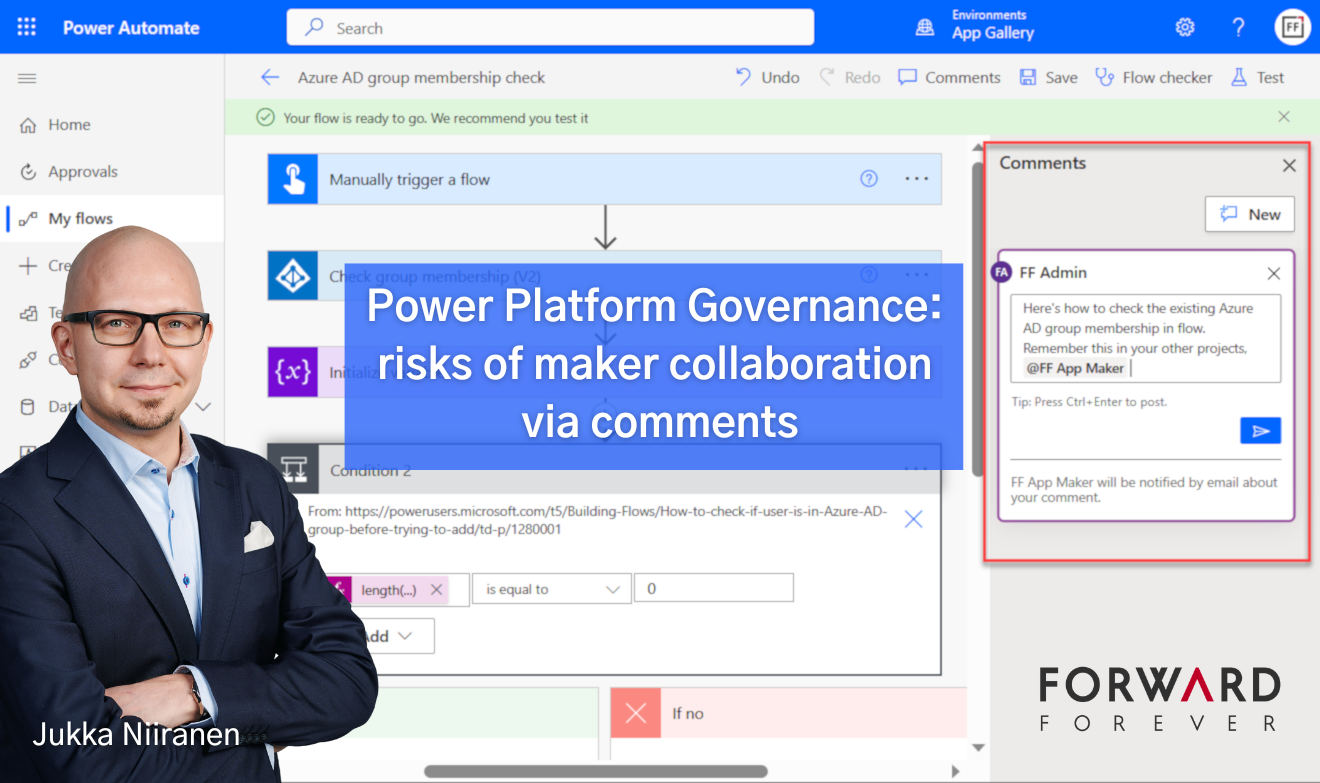The width and height of the screenshot is (1320, 783).
Task: Dismiss the green flow ready banner
Action: point(1284,117)
